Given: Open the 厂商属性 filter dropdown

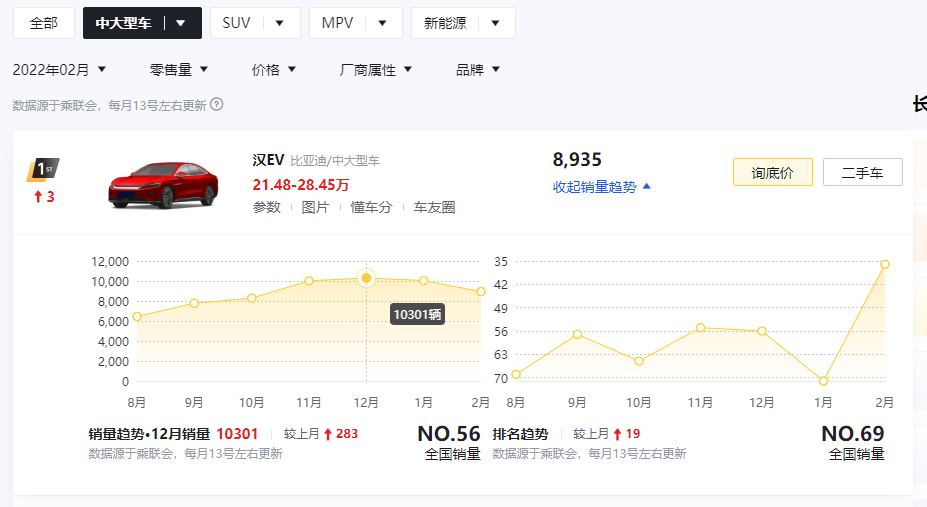Looking at the screenshot, I should click(375, 70).
